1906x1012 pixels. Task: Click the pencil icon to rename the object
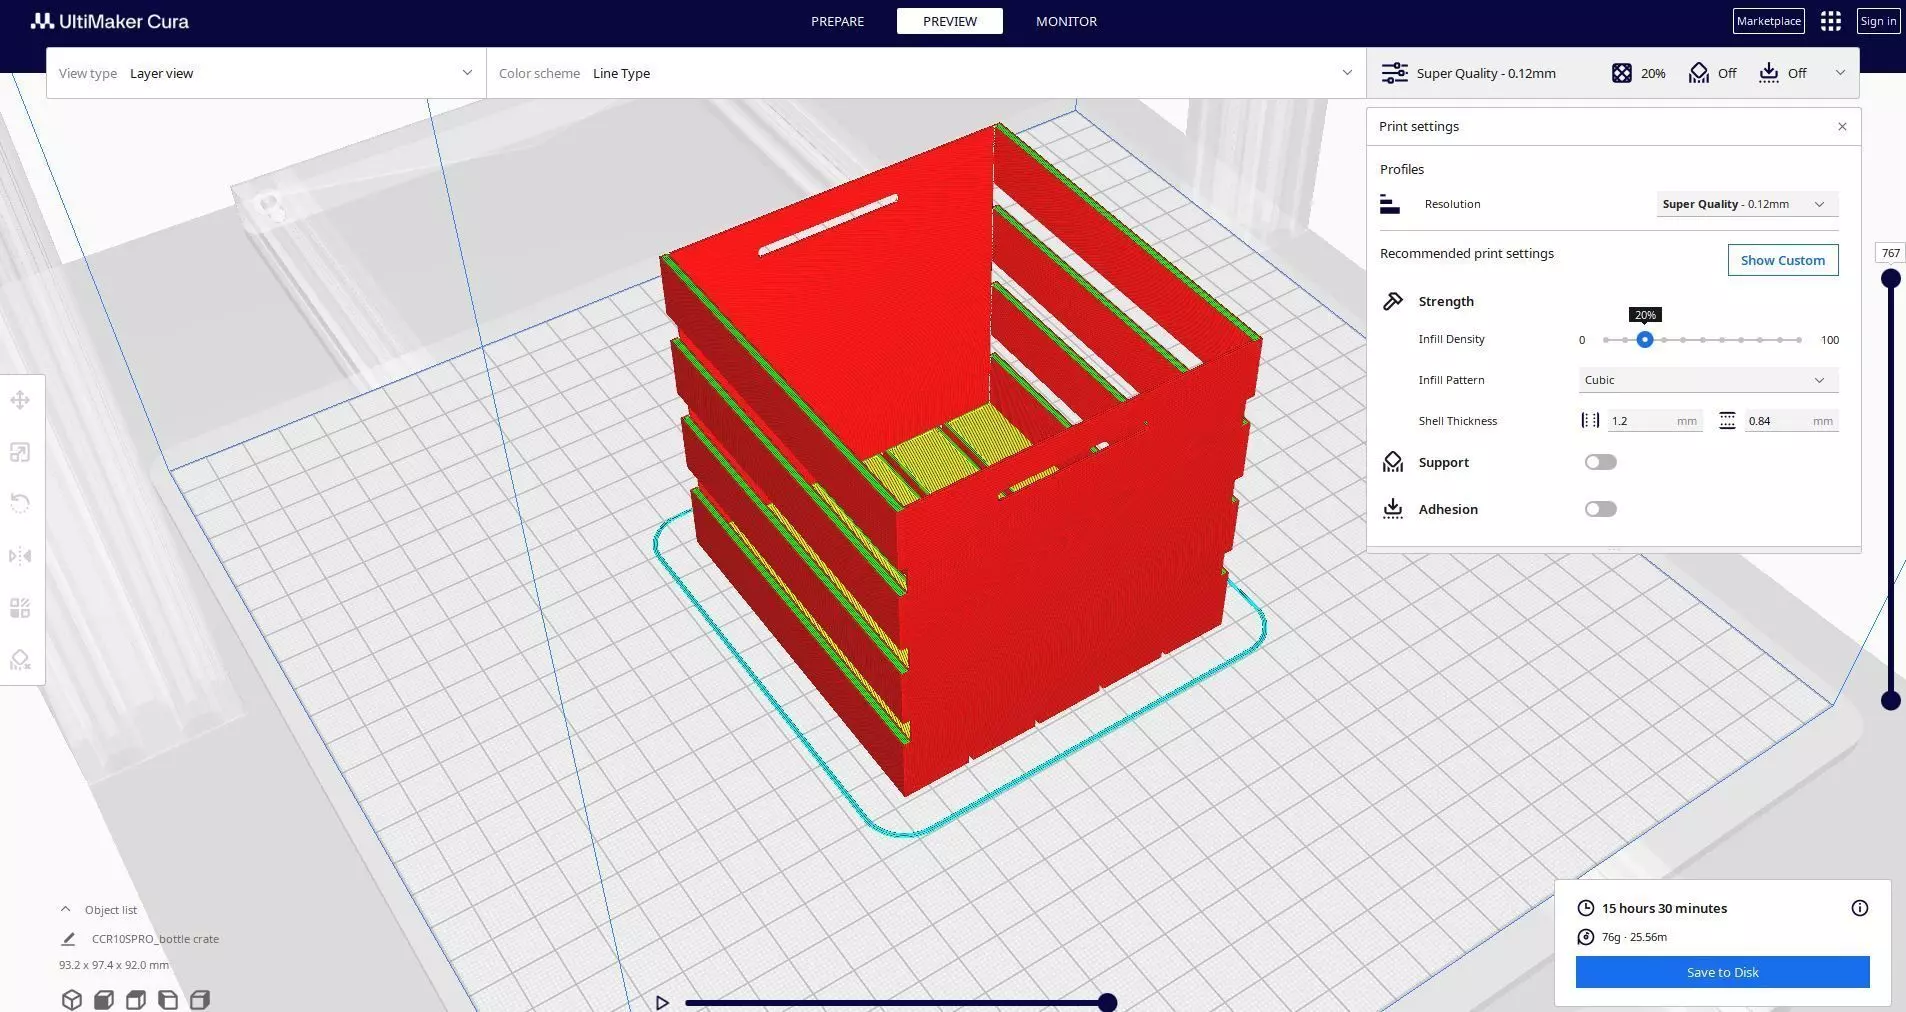[68, 939]
